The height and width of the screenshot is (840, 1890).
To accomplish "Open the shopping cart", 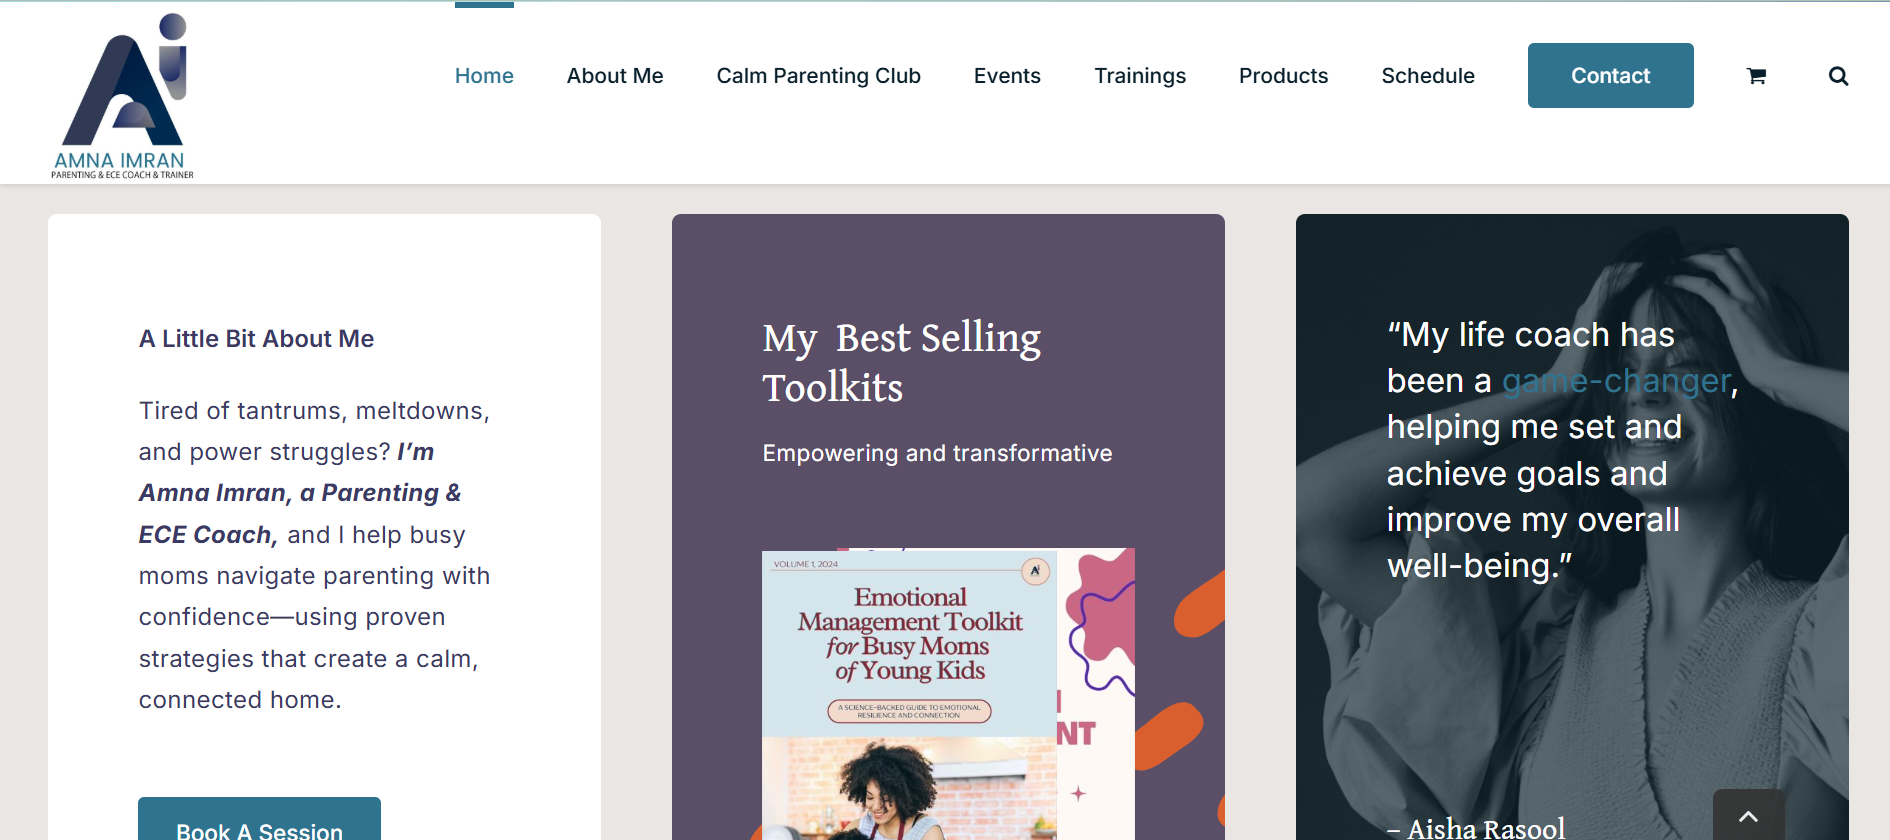I will [1756, 76].
